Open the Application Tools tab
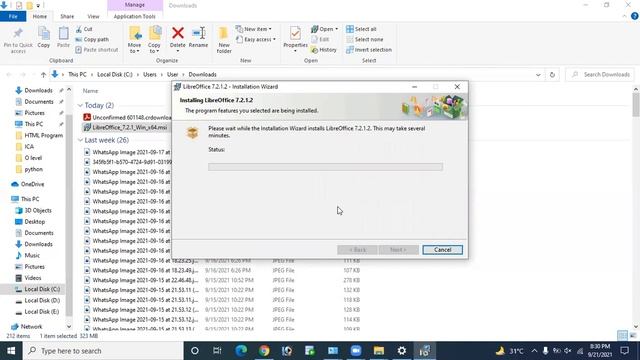640x360 pixels. tap(134, 16)
